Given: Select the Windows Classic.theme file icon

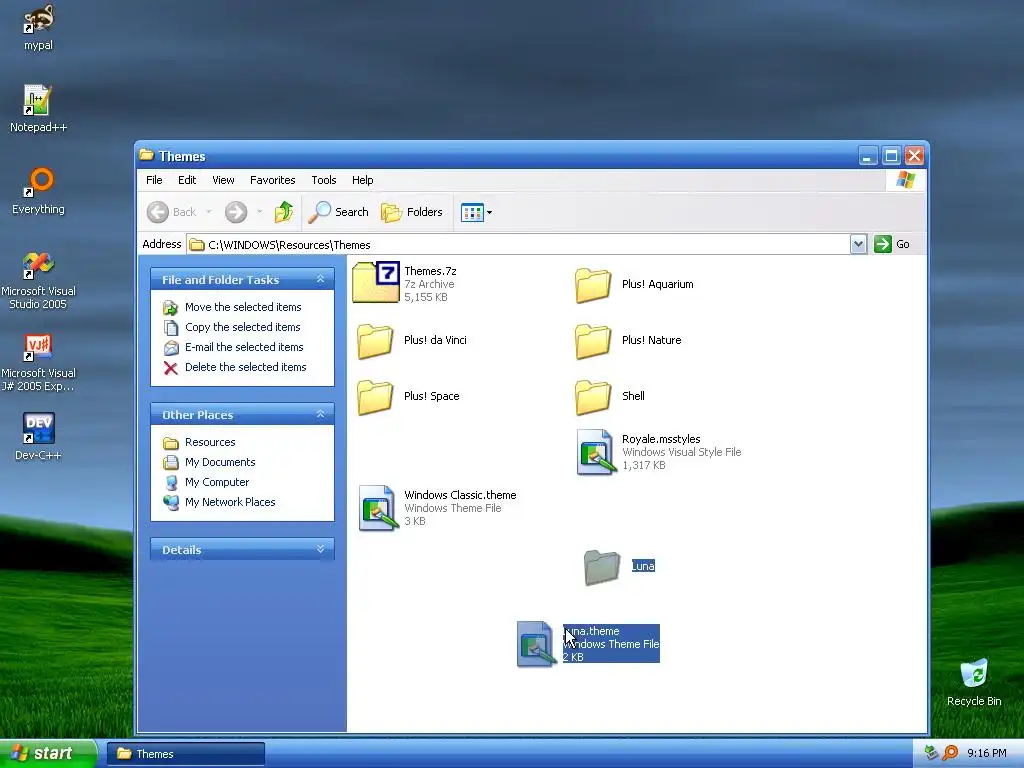Looking at the screenshot, I should [378, 508].
